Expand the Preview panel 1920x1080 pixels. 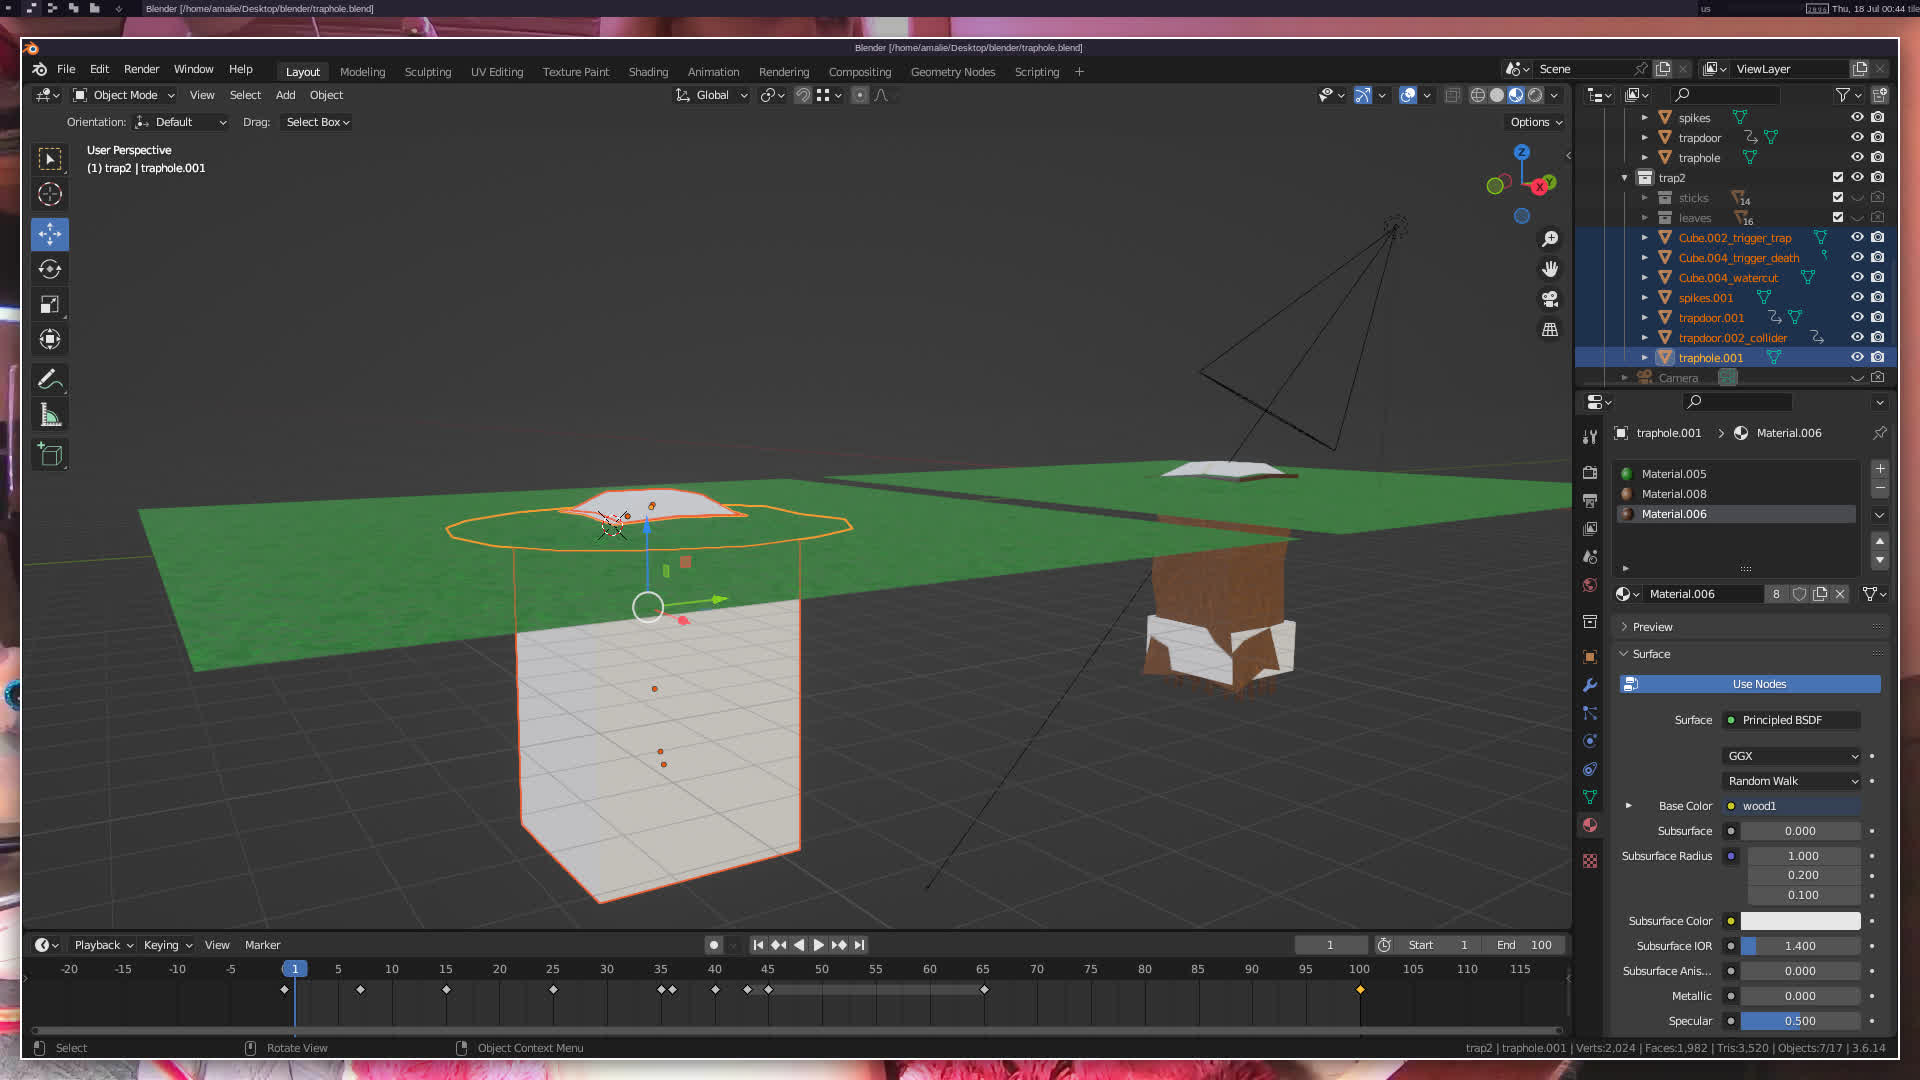[1652, 627]
